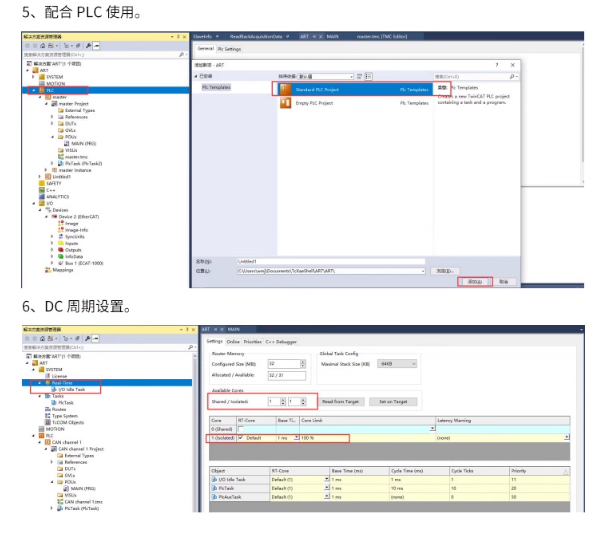Click the I/O Idle Task icon in the object table
The width and height of the screenshot is (602, 534).
coord(215,479)
